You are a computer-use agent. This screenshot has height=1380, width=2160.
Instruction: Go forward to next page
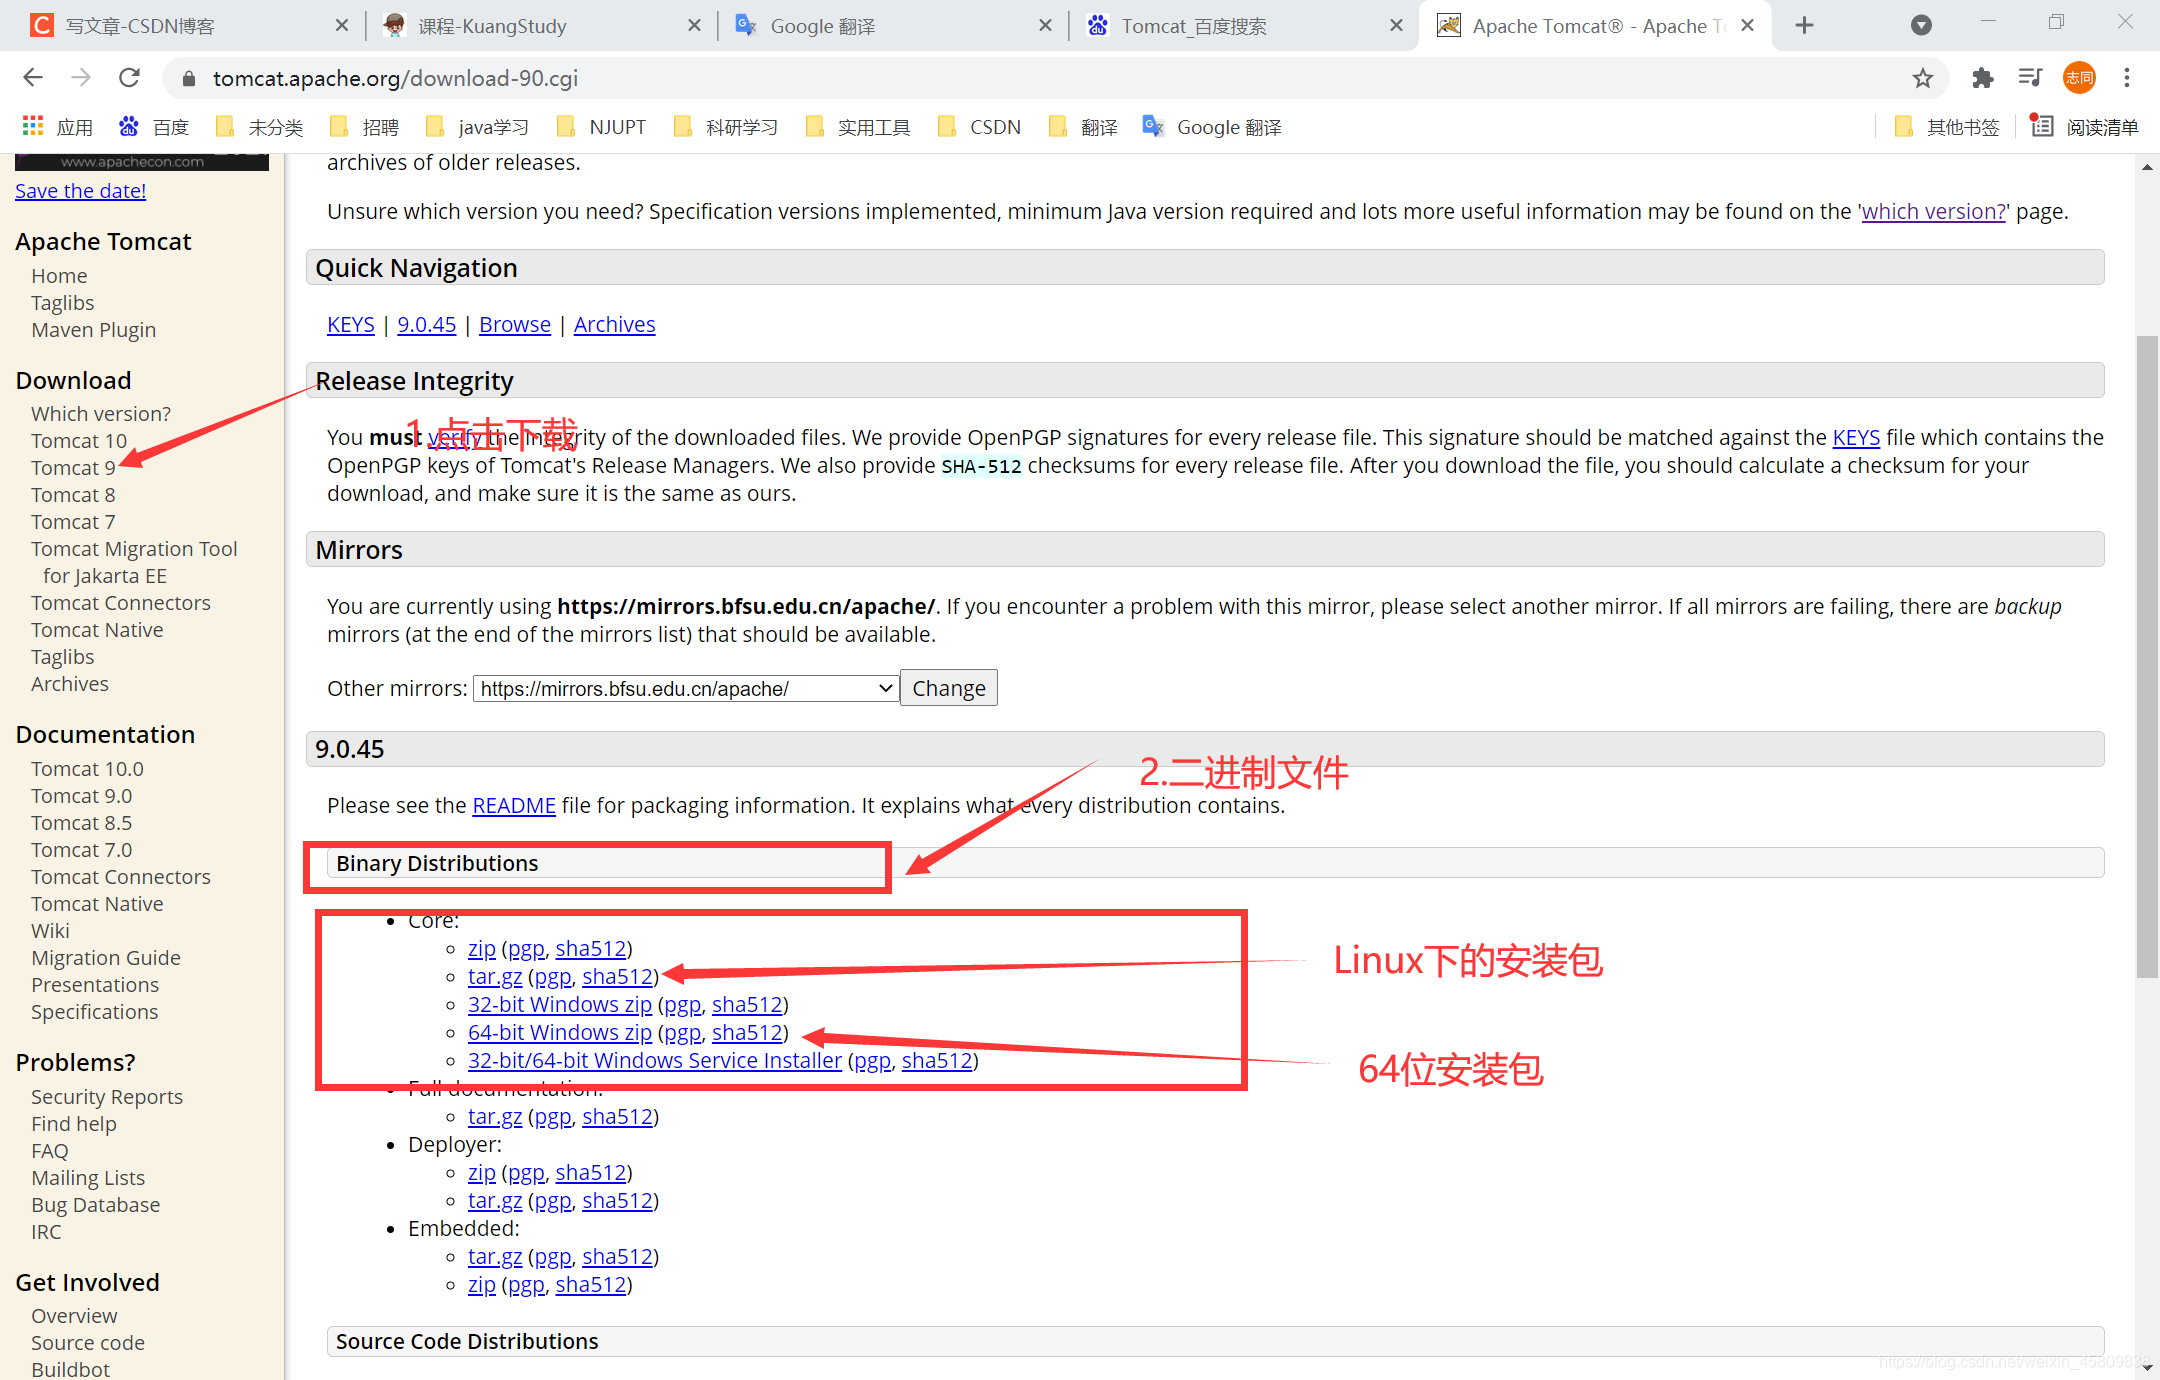point(81,78)
